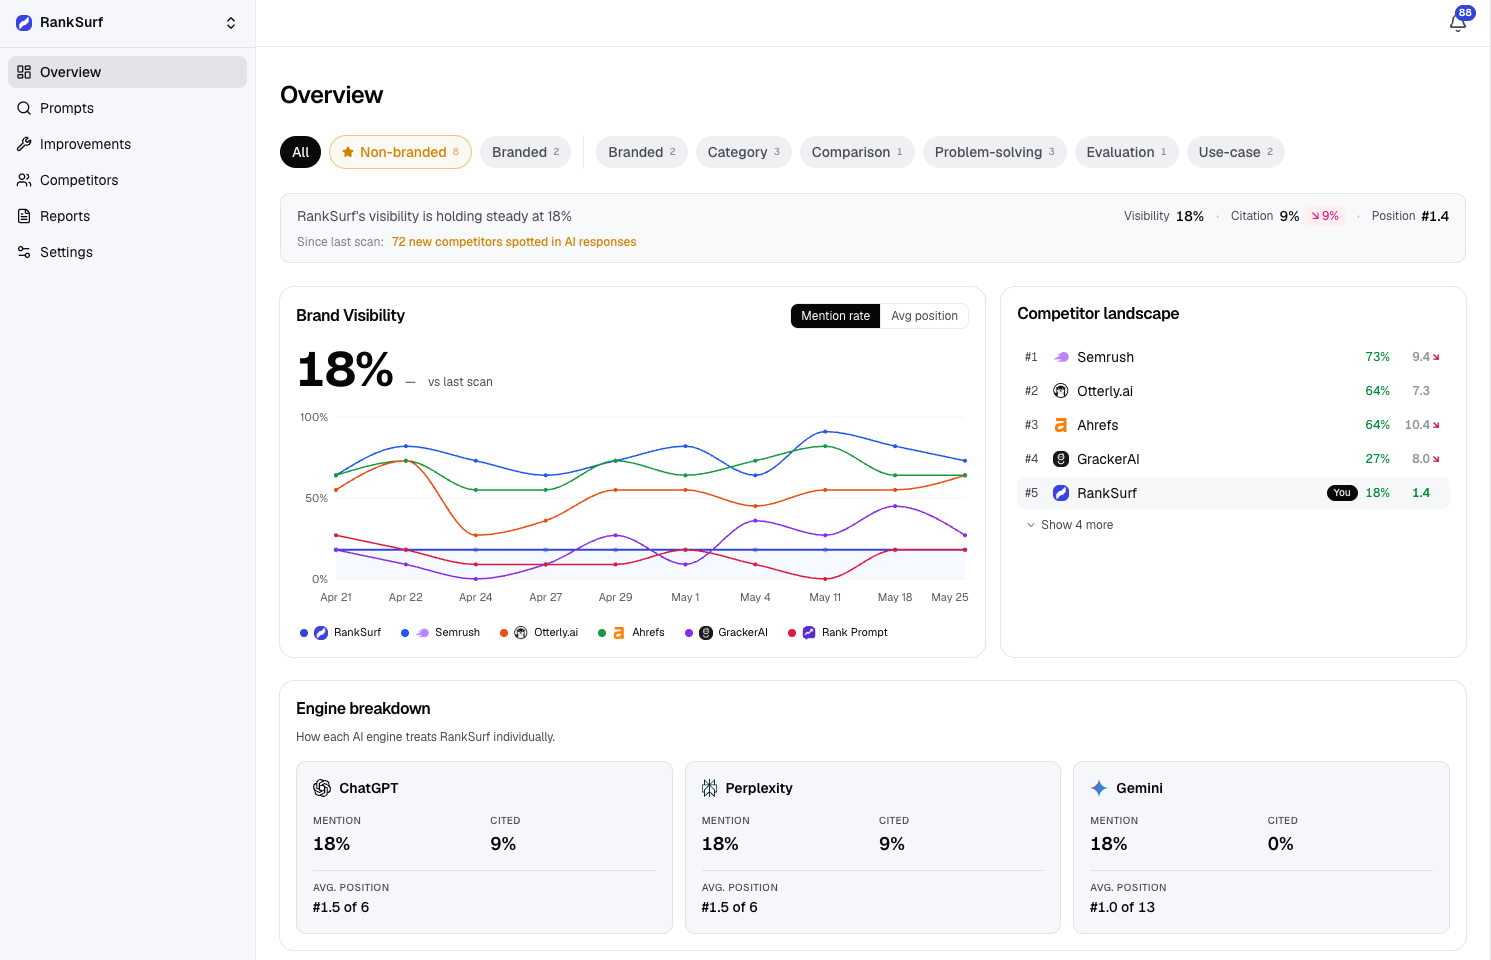Toggle the Ahrefs series label in the legend

pyautogui.click(x=648, y=633)
